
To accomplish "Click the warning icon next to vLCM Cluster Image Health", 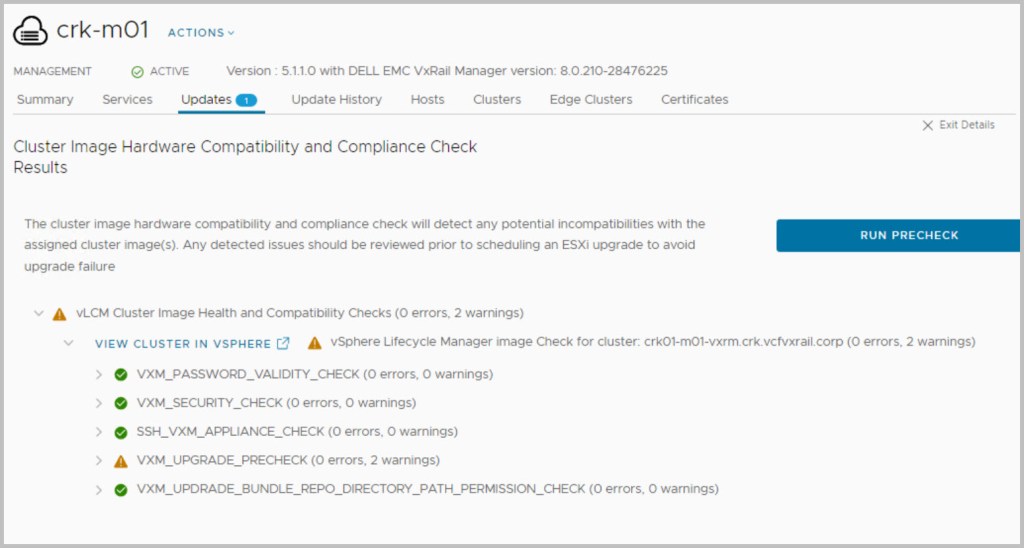I will tap(59, 313).
